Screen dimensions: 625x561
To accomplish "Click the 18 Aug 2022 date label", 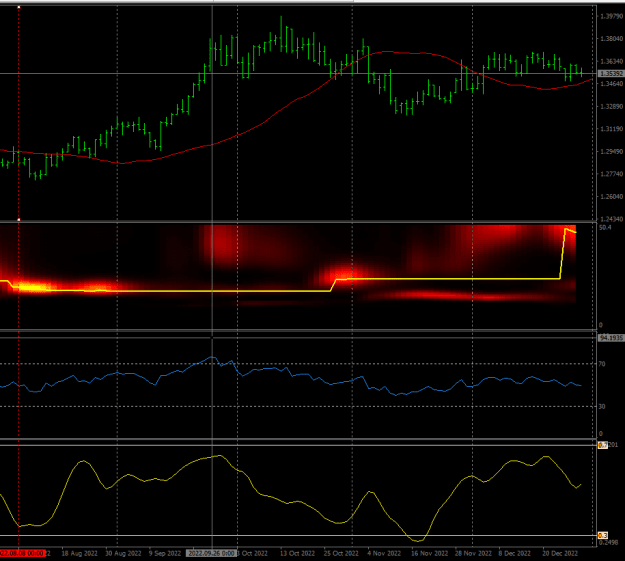I will pyautogui.click(x=79, y=553).
